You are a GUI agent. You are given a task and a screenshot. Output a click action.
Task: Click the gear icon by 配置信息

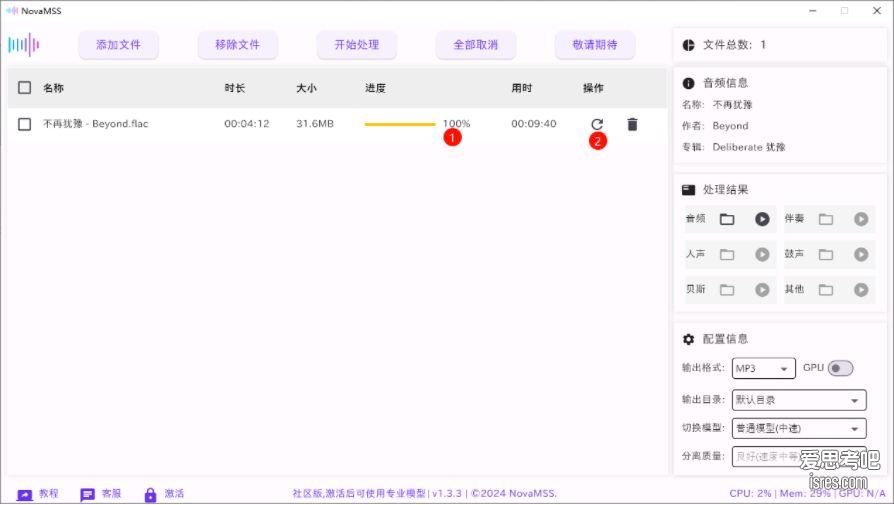pyautogui.click(x=688, y=339)
